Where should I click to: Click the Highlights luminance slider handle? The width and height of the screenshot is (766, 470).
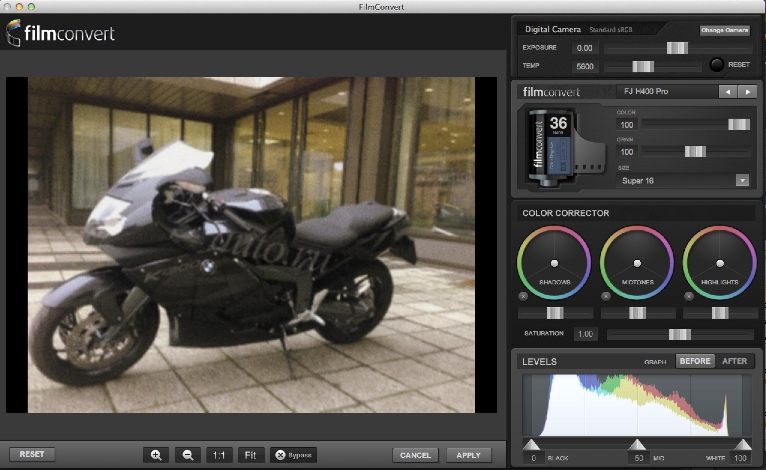coord(720,313)
